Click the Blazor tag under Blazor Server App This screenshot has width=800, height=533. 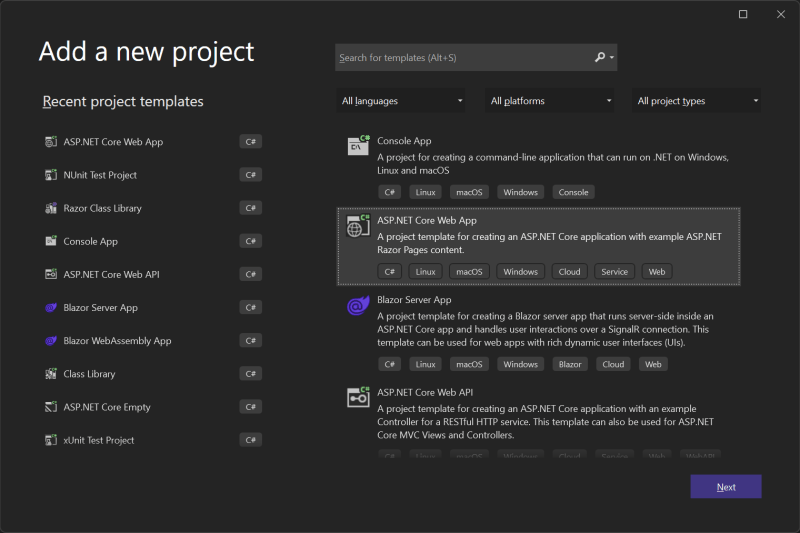(x=570, y=364)
